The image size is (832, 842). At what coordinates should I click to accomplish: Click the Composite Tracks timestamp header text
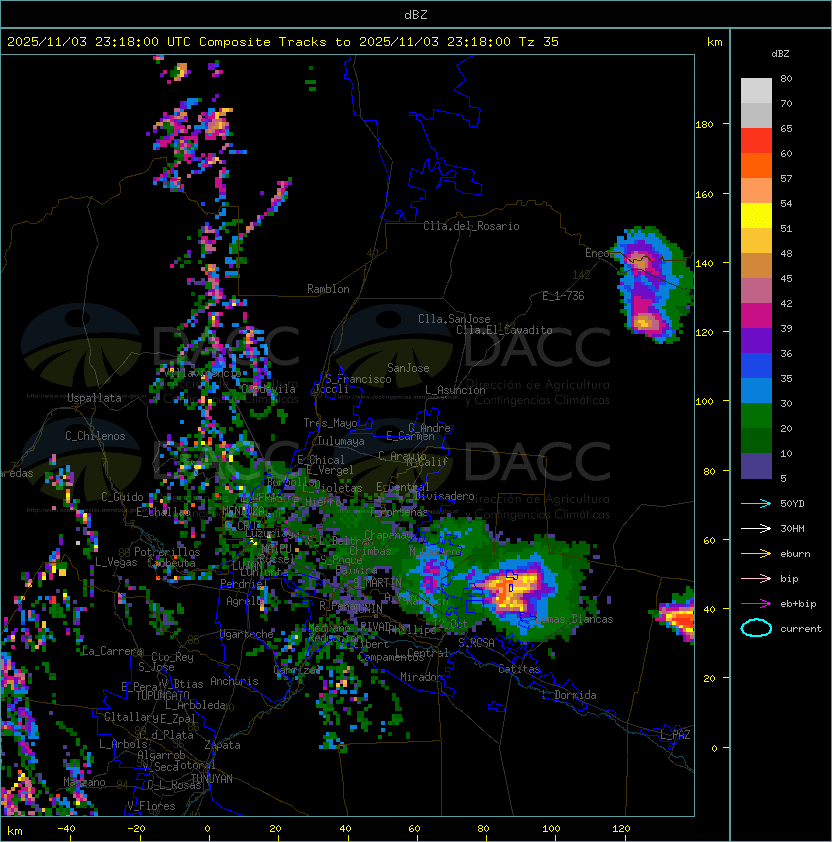[x=283, y=42]
